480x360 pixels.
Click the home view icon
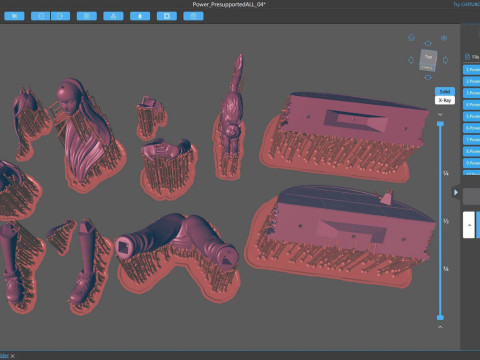412,38
